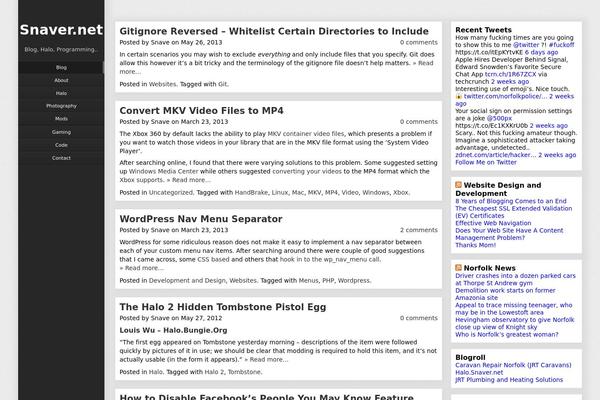Click the HandBrake tag
This screenshot has width=600, height=400.
click(251, 193)
